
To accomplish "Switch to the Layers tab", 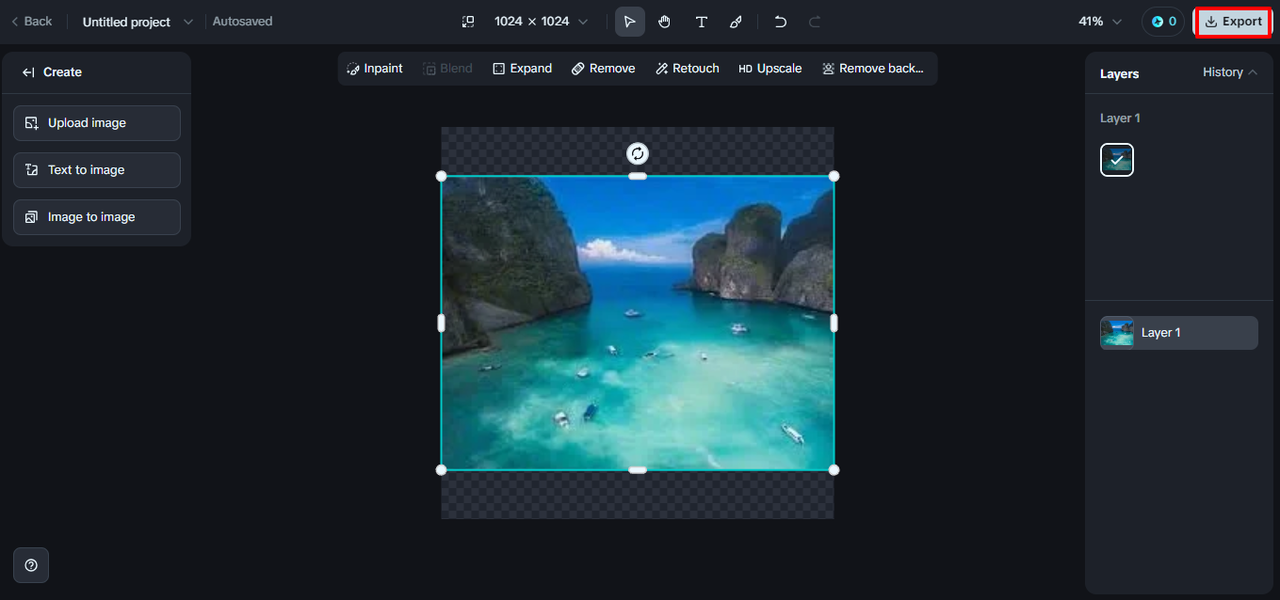I will (x=1119, y=73).
